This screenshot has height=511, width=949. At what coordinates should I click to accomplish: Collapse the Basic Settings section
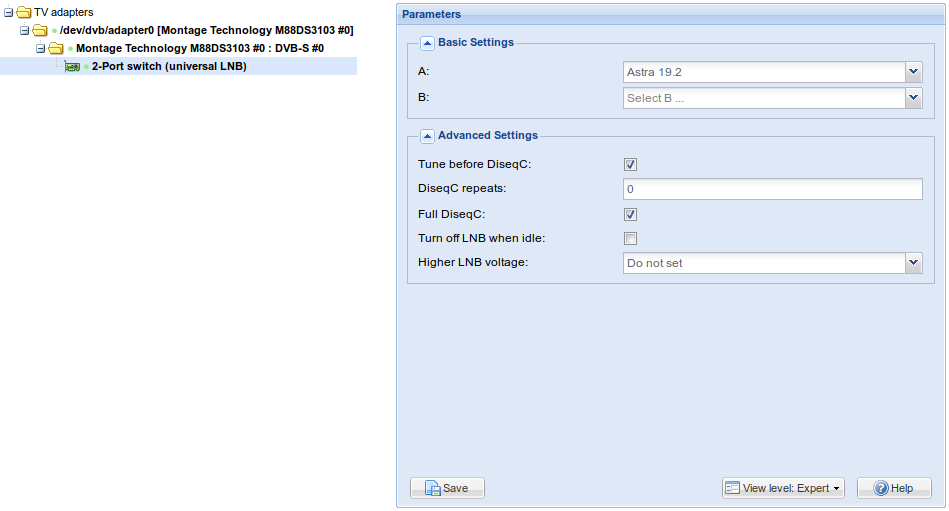[427, 43]
